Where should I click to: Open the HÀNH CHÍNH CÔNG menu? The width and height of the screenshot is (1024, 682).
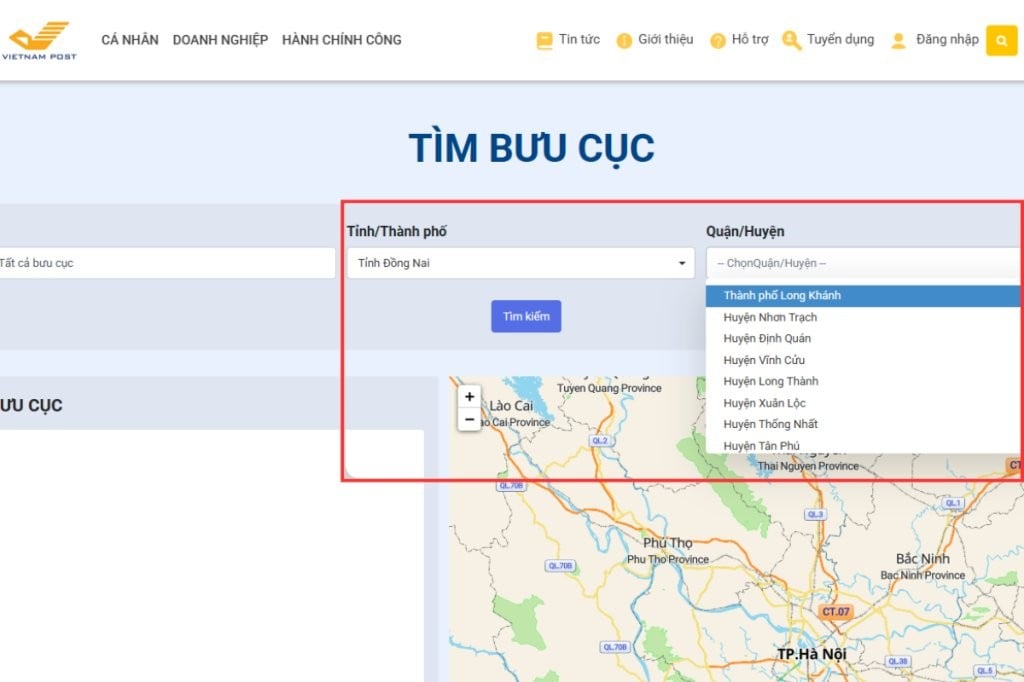click(x=342, y=40)
